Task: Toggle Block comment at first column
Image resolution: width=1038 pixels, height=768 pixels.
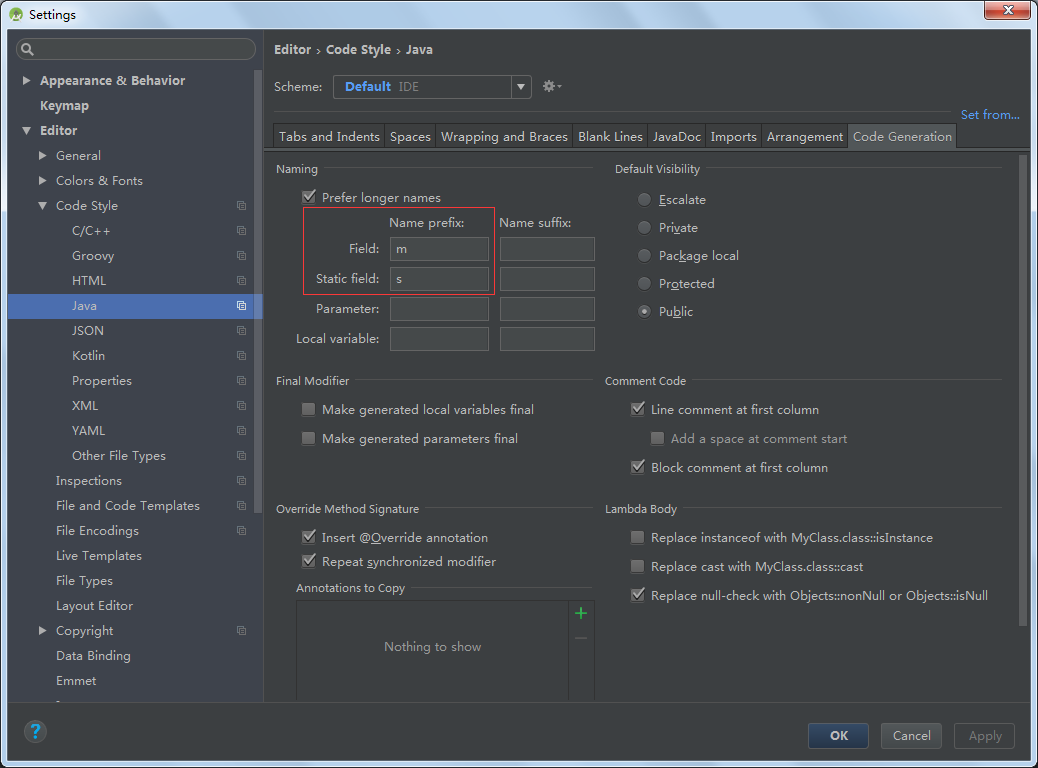Action: point(637,467)
